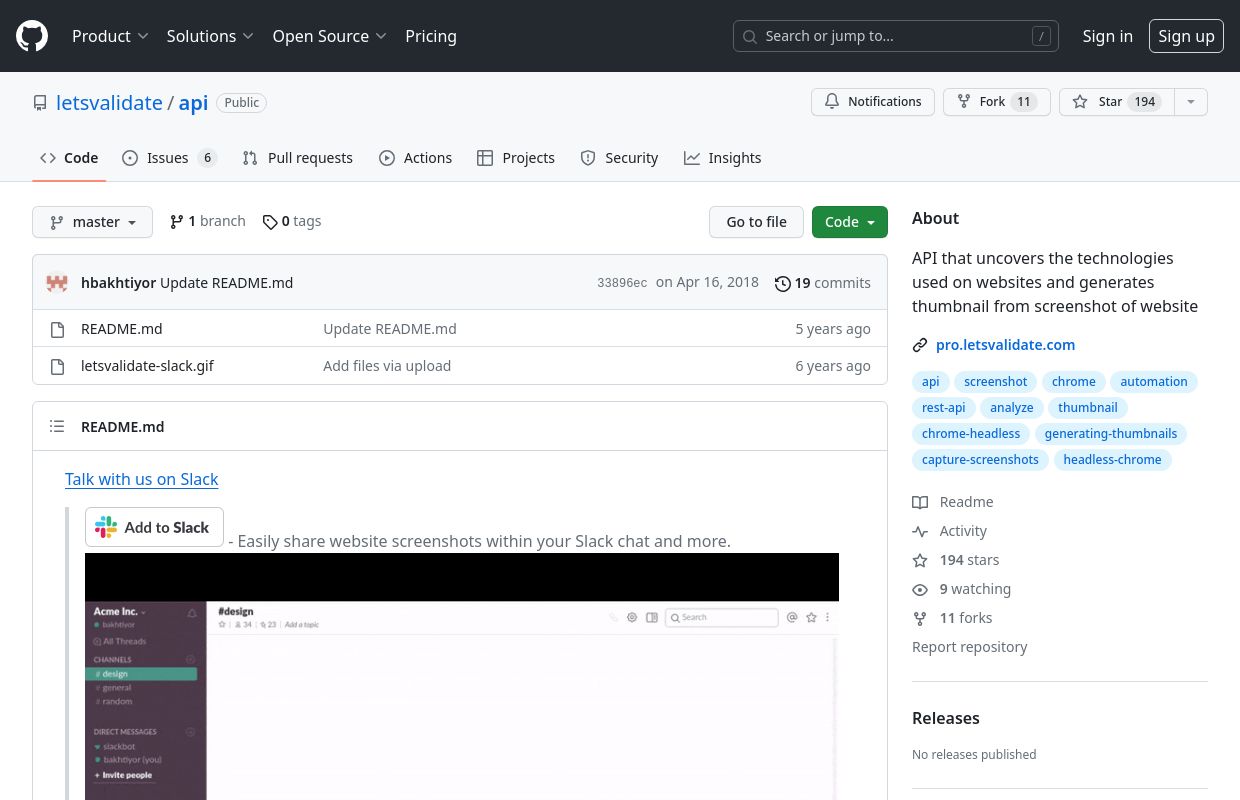The image size is (1240, 800).
Task: Select the chrome topic tag
Action: point(1074,382)
